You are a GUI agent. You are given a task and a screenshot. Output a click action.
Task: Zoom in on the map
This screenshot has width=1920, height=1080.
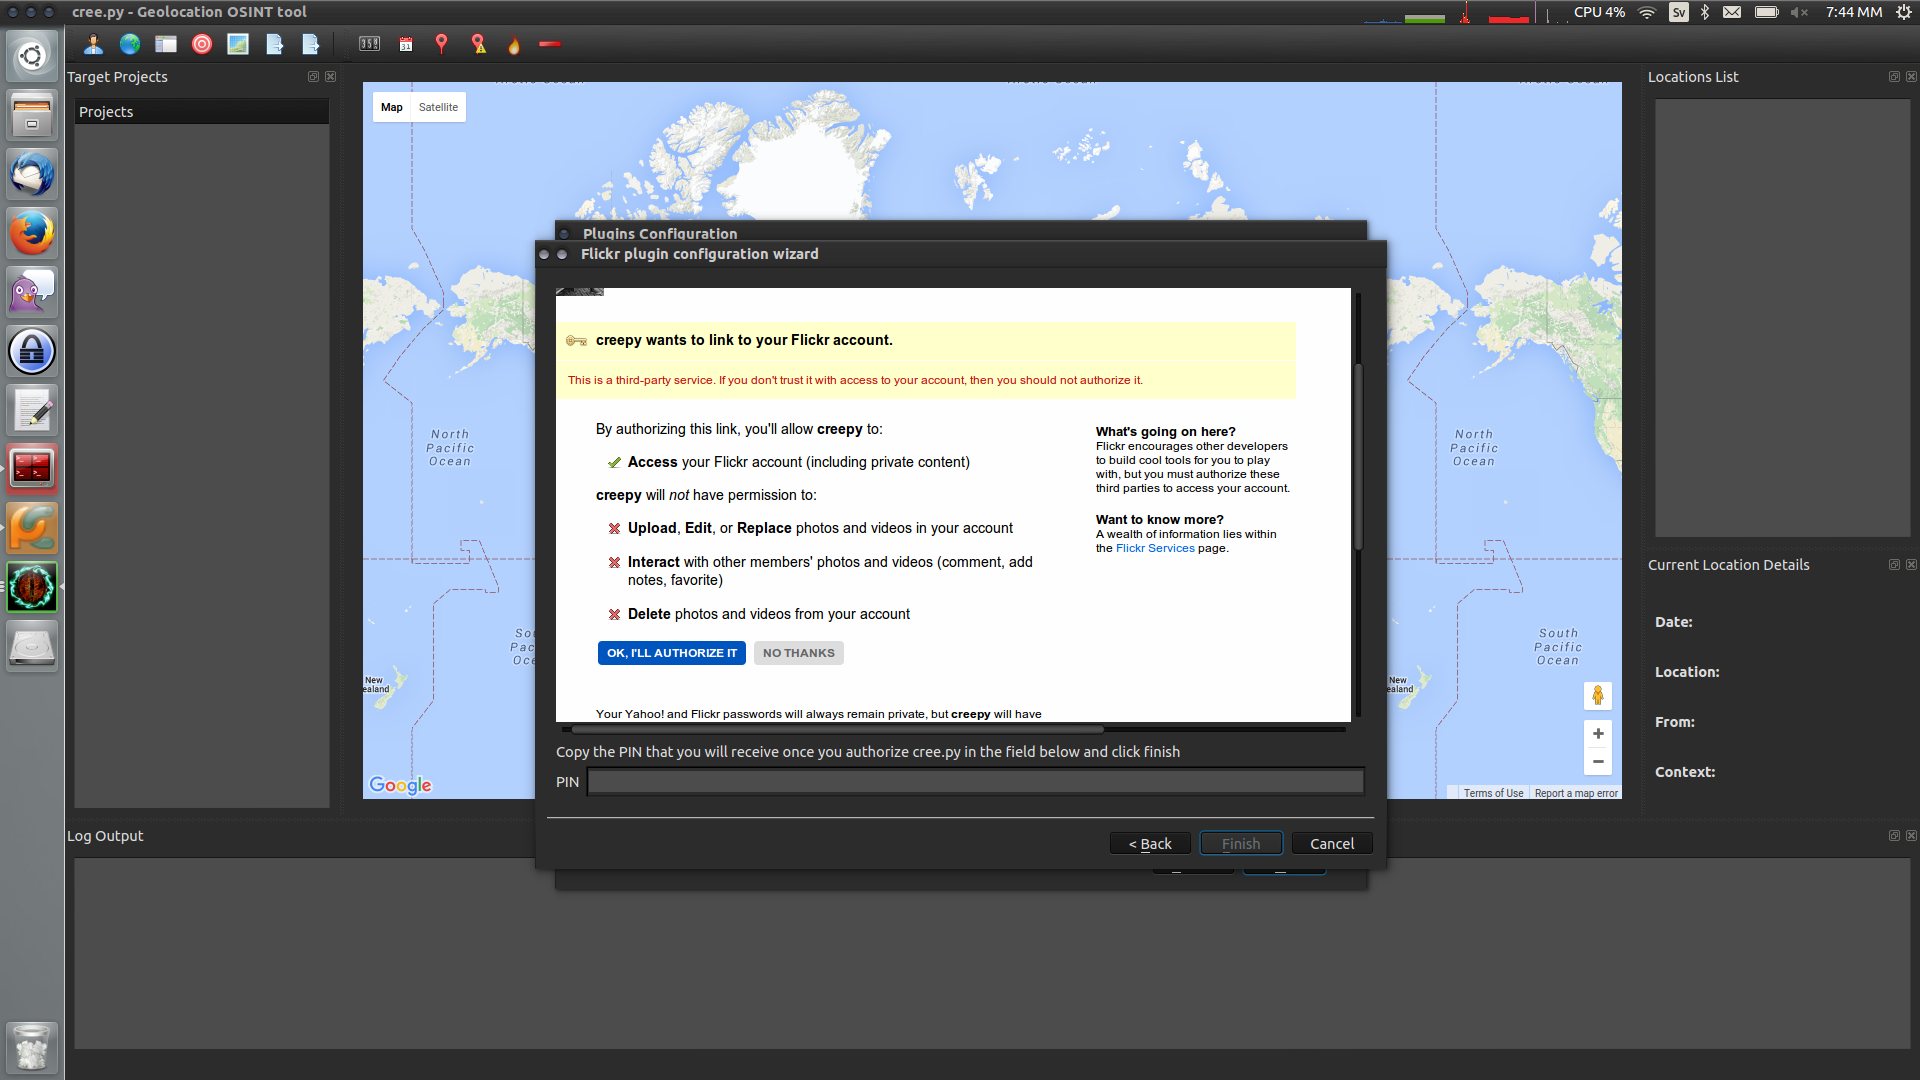click(1598, 734)
